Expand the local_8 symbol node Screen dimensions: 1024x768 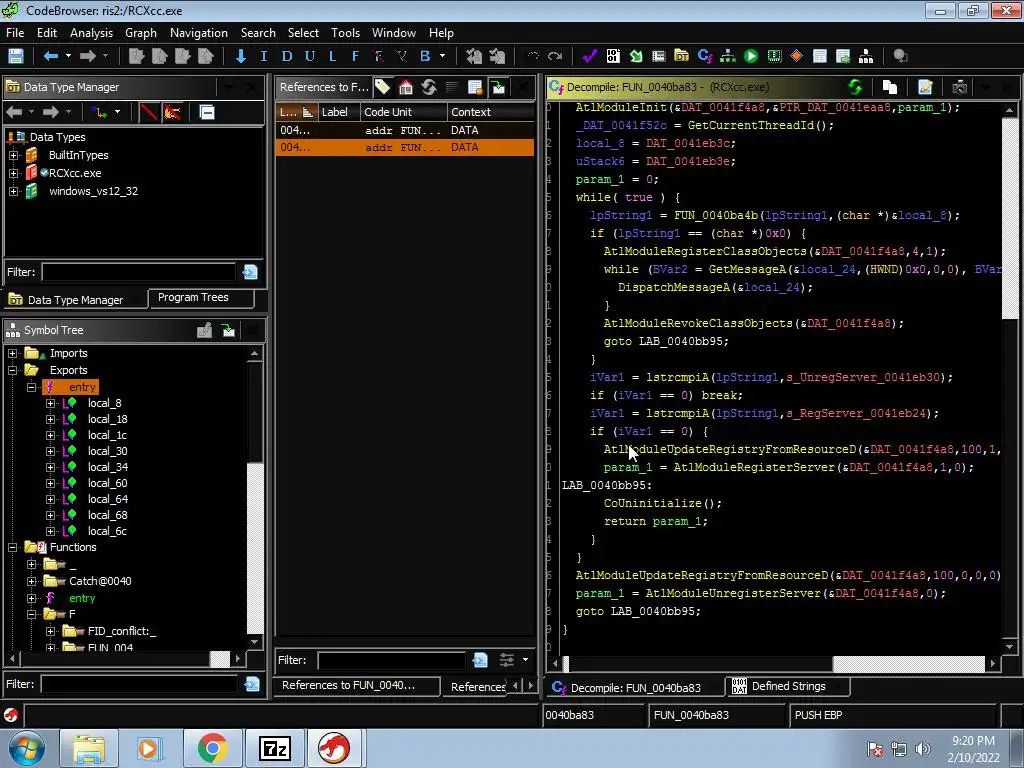coord(50,403)
